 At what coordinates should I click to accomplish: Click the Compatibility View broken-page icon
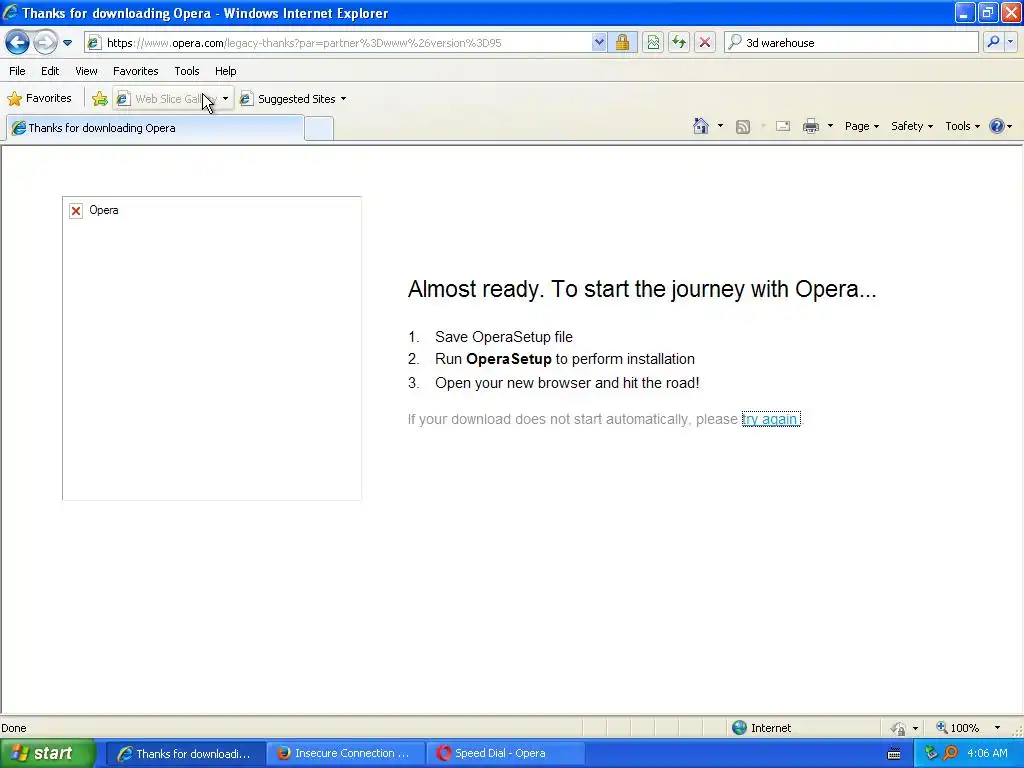click(x=652, y=43)
